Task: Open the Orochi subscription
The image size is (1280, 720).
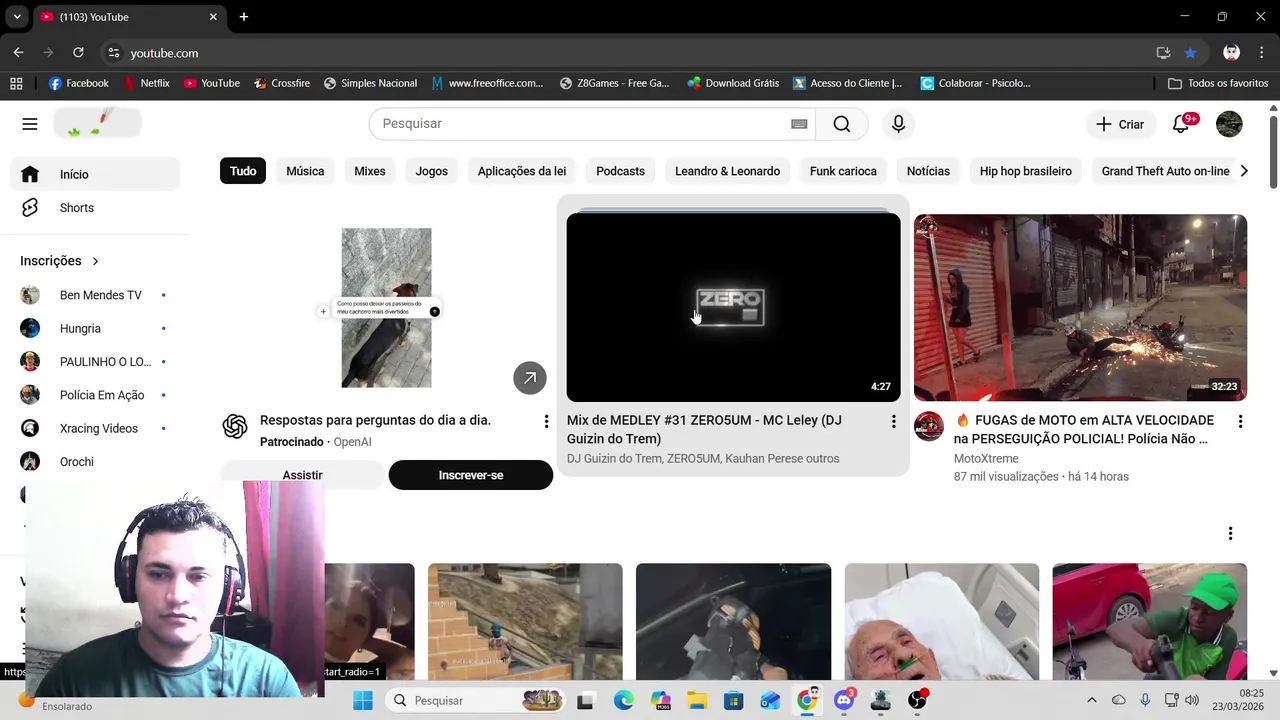Action: pos(95,462)
